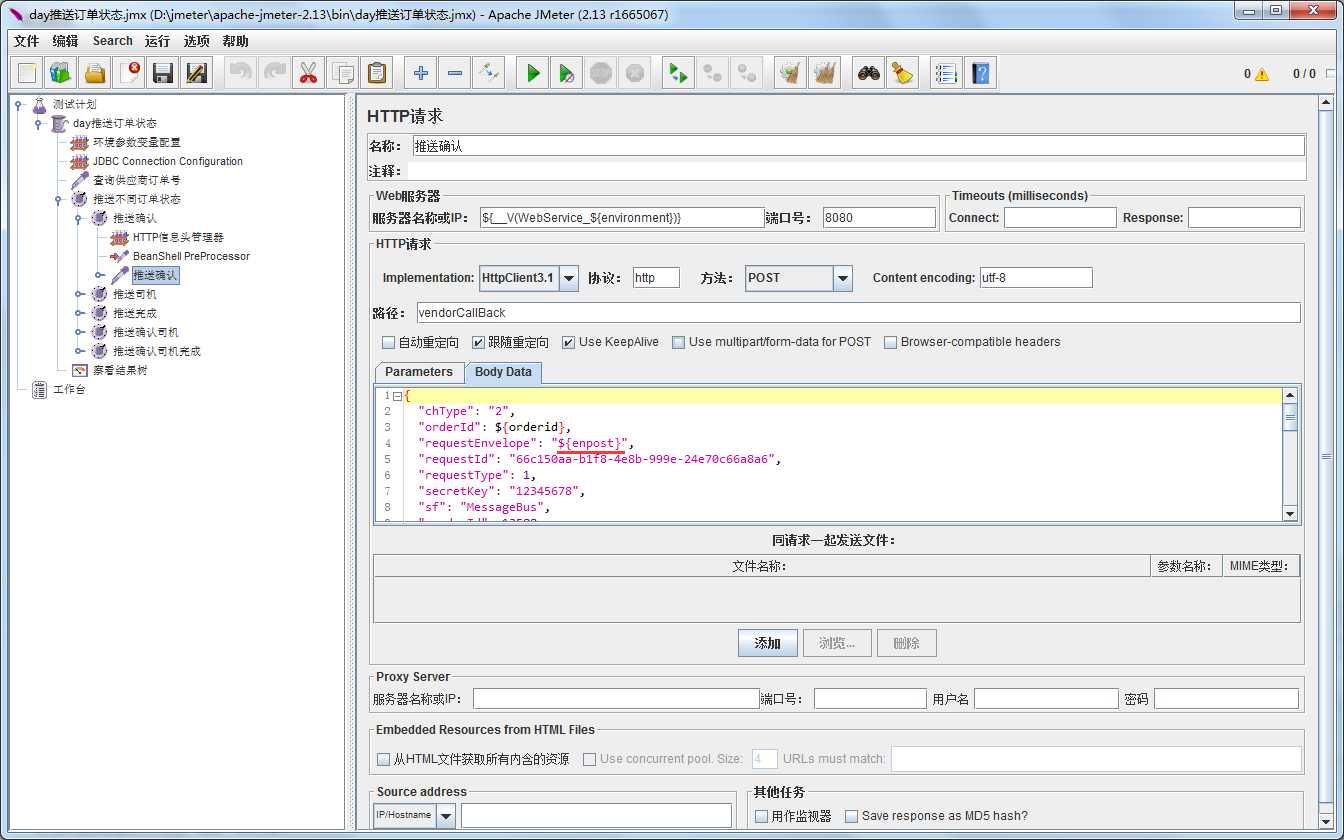This screenshot has width=1344, height=840.
Task: Click into the 路径 vendorCallBack field
Action: [x=858, y=313]
